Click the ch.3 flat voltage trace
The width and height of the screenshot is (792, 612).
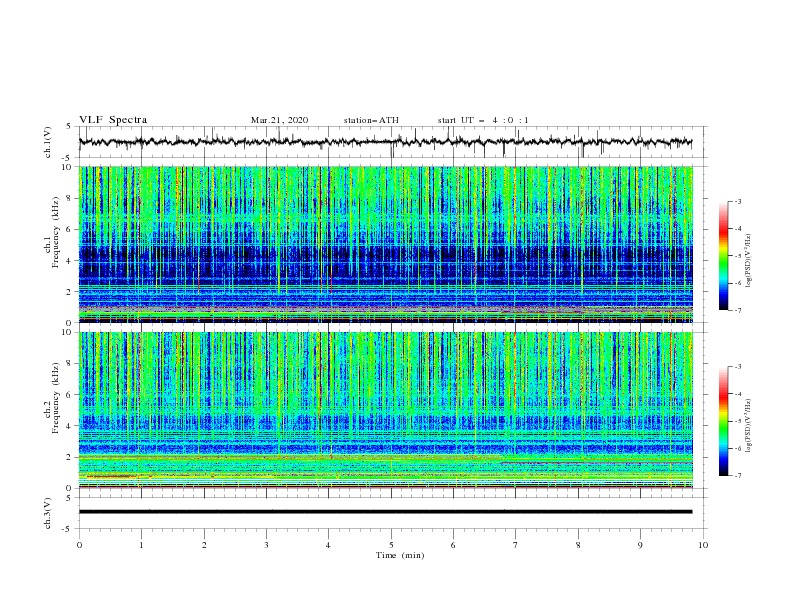(386, 512)
